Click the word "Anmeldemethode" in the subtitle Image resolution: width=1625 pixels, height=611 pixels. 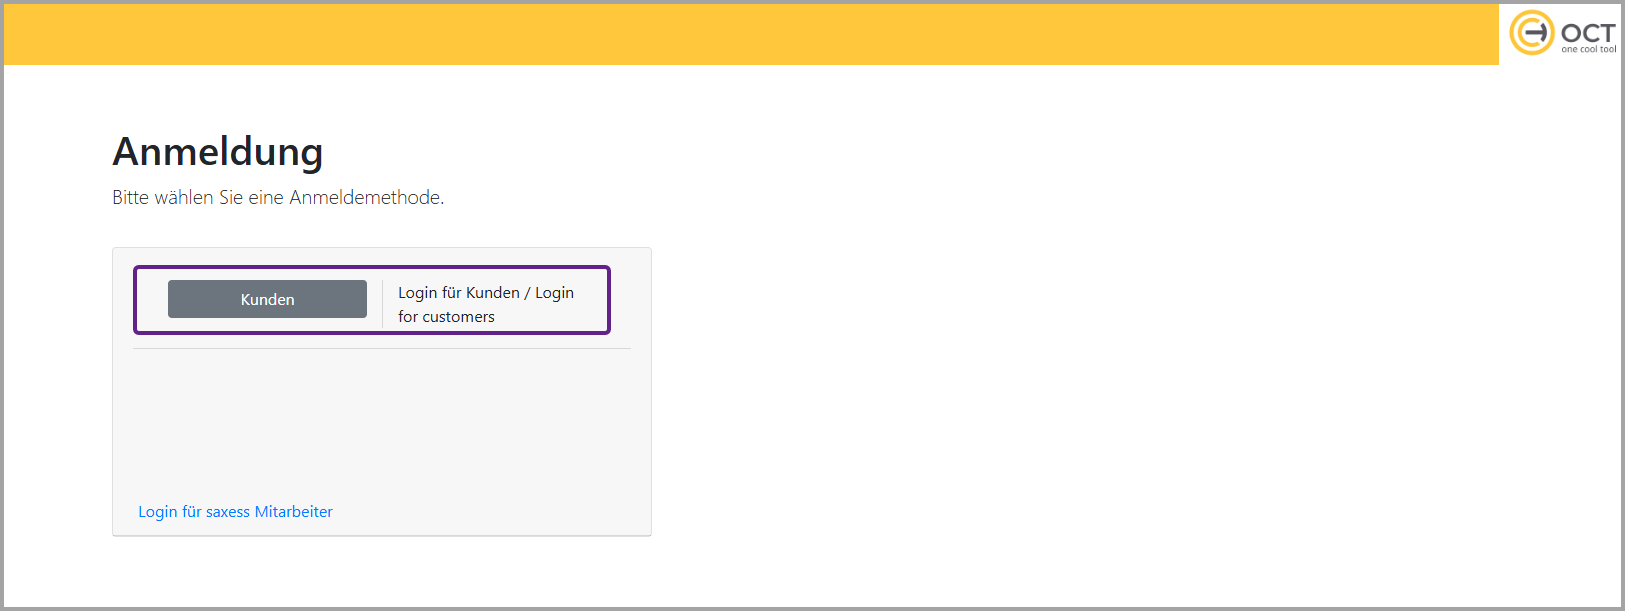pos(366,197)
